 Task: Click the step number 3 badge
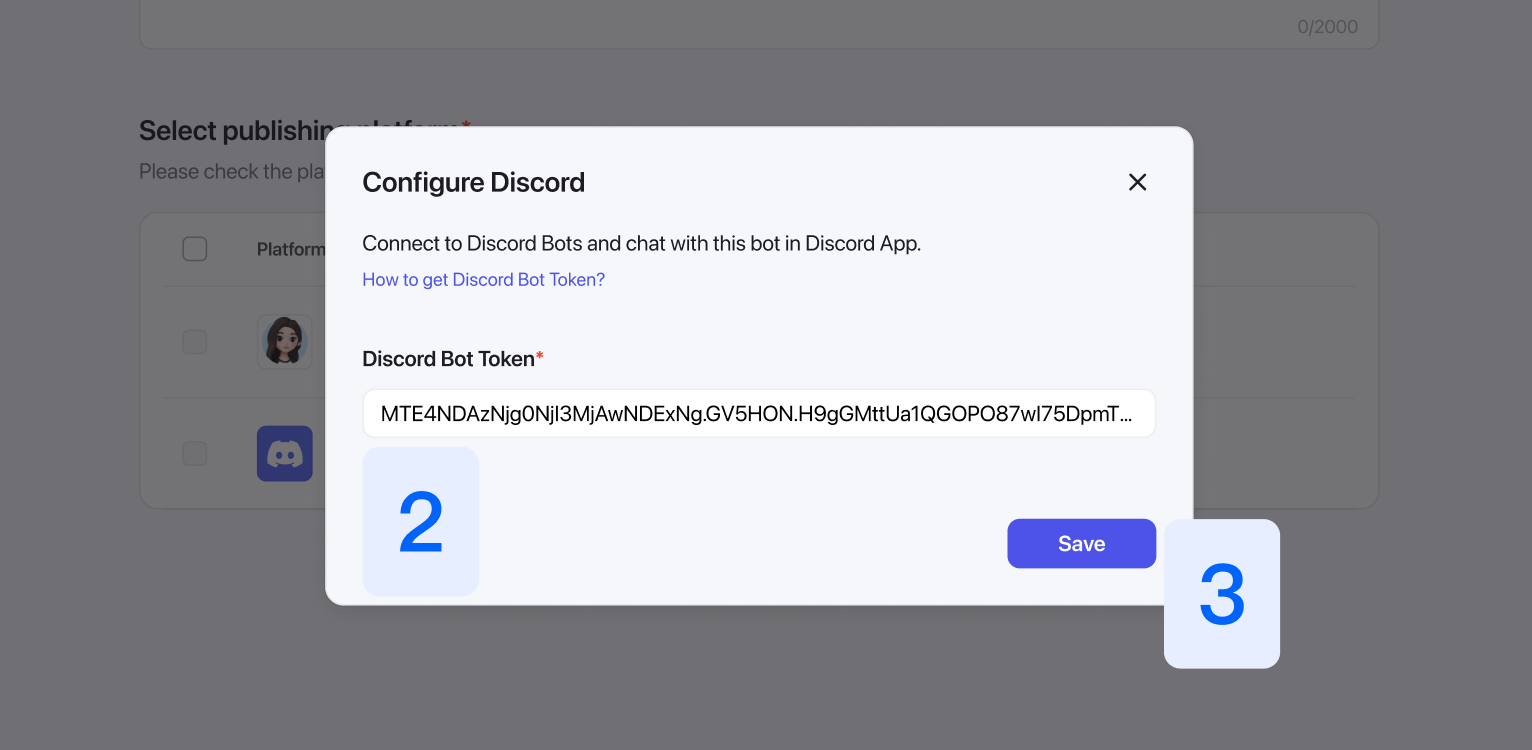click(x=1221, y=594)
